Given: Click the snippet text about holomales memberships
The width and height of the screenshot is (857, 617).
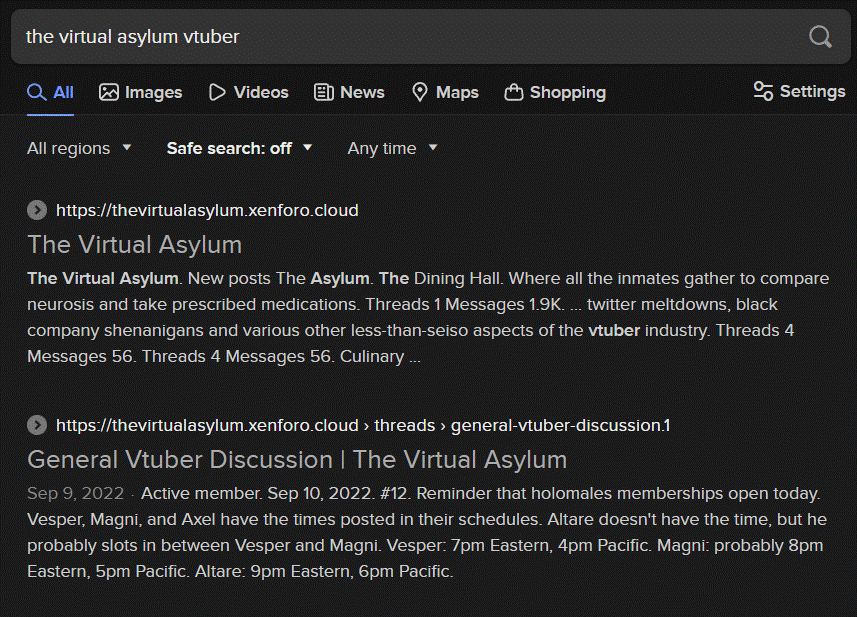Looking at the screenshot, I should [427, 532].
